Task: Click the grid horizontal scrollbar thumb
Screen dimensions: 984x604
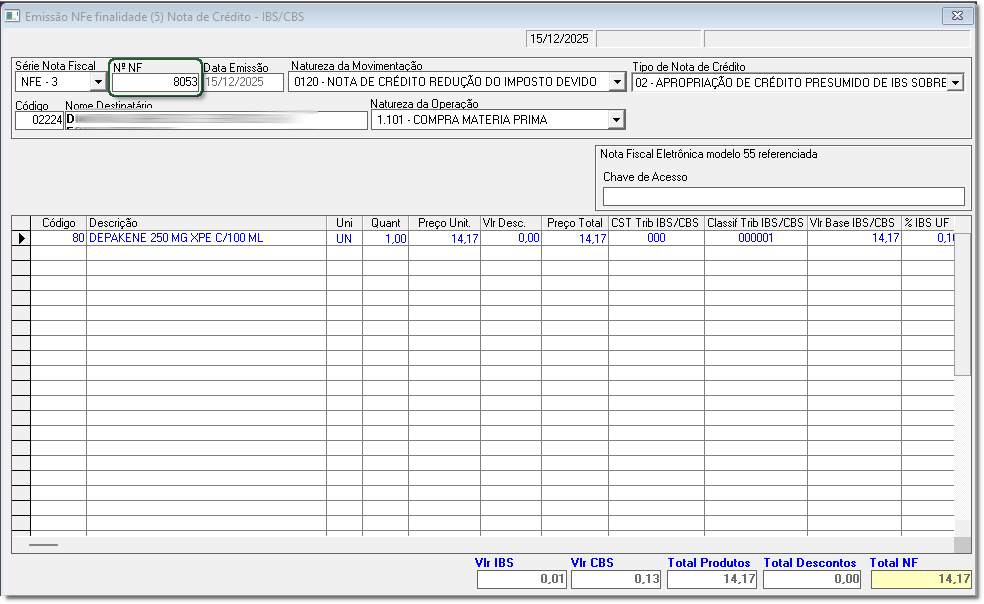Action: [x=43, y=545]
